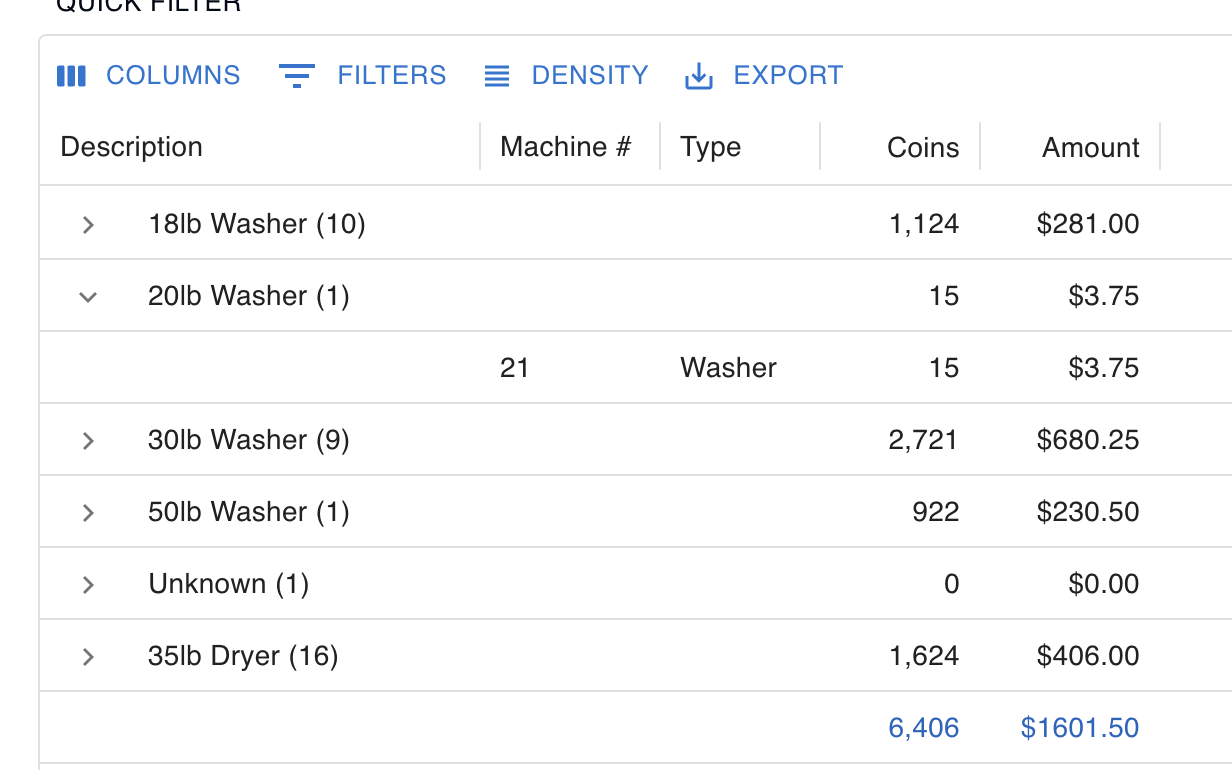Click the Filters funnel icon
The image size is (1232, 770).
(296, 76)
